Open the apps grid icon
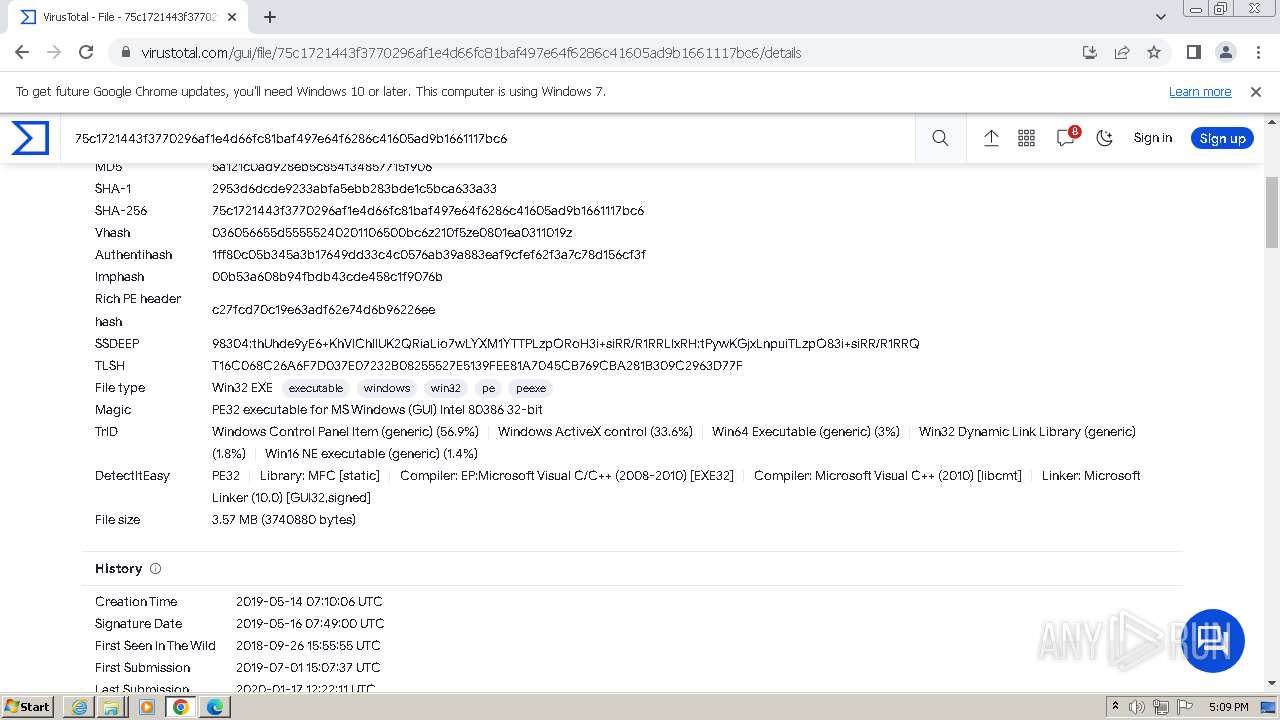The image size is (1280, 720). [x=1026, y=138]
